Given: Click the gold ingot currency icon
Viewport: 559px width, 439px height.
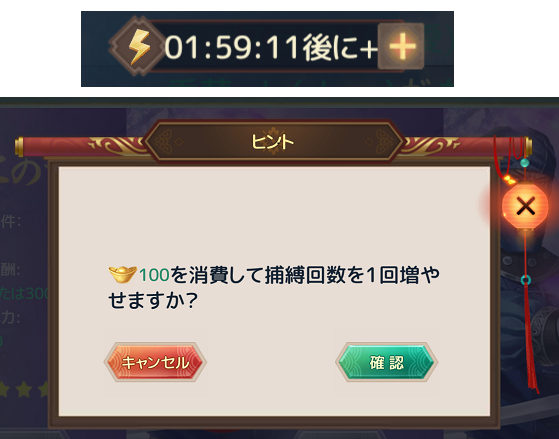Looking at the screenshot, I should pyautogui.click(x=123, y=274).
